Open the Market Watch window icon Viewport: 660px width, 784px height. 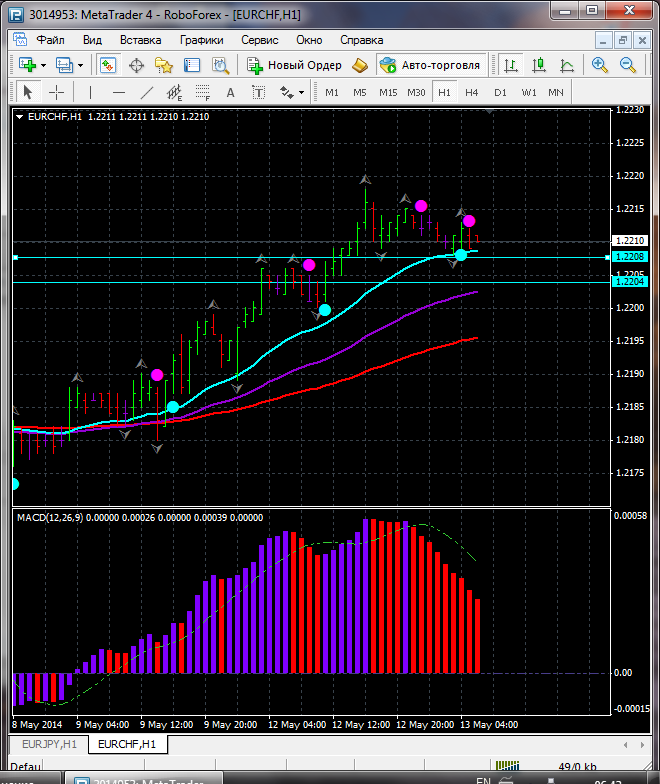pos(108,65)
